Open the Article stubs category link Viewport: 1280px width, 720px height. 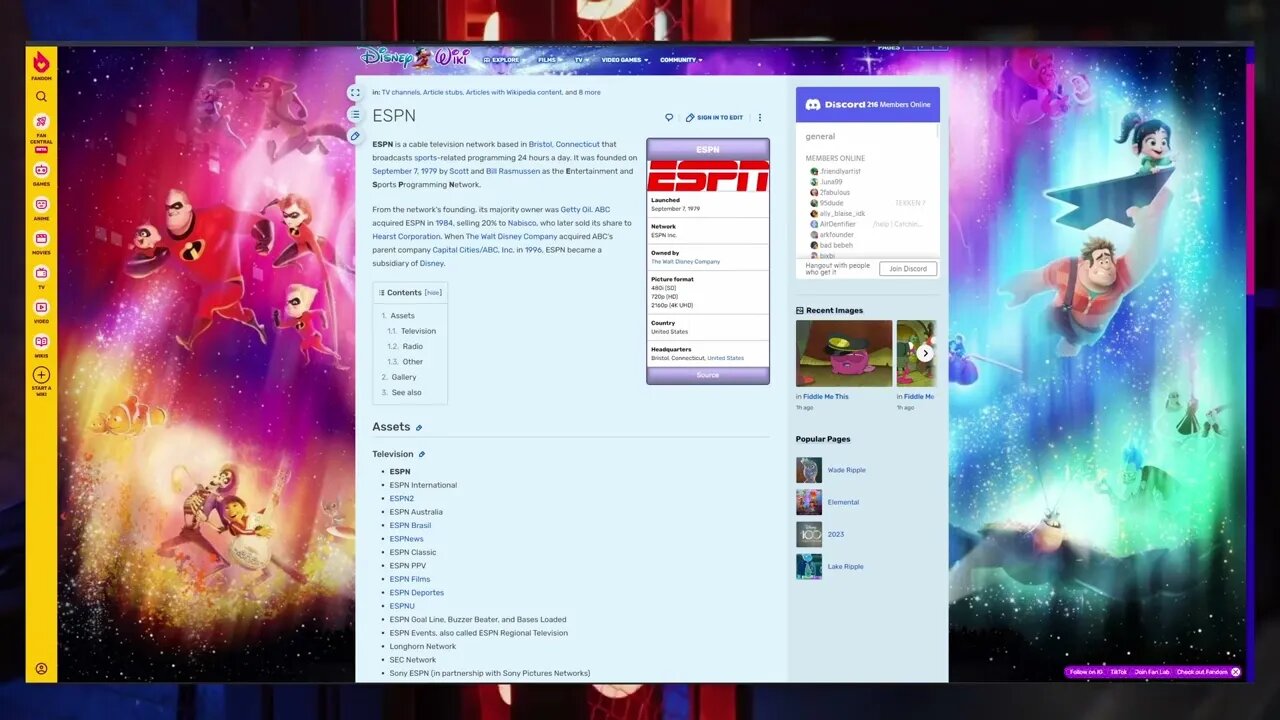pos(443,92)
